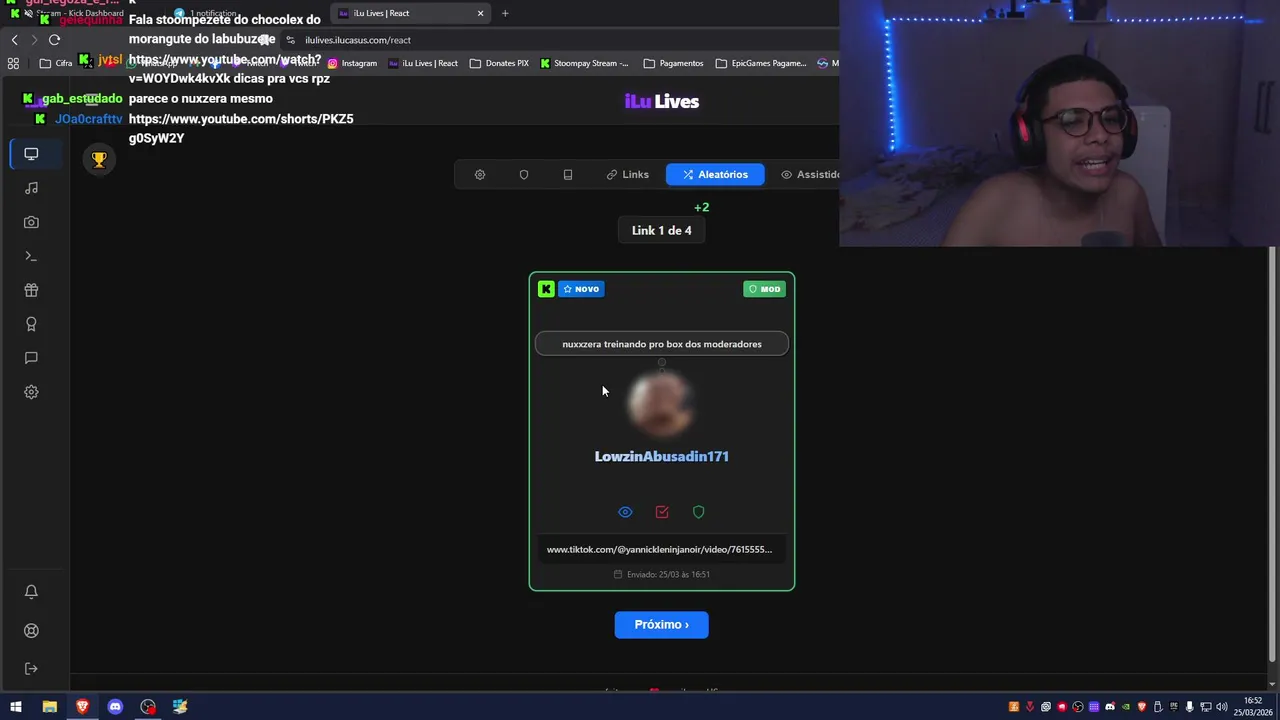
Task: Open the Brave browser taskbar icon
Action: [x=82, y=707]
